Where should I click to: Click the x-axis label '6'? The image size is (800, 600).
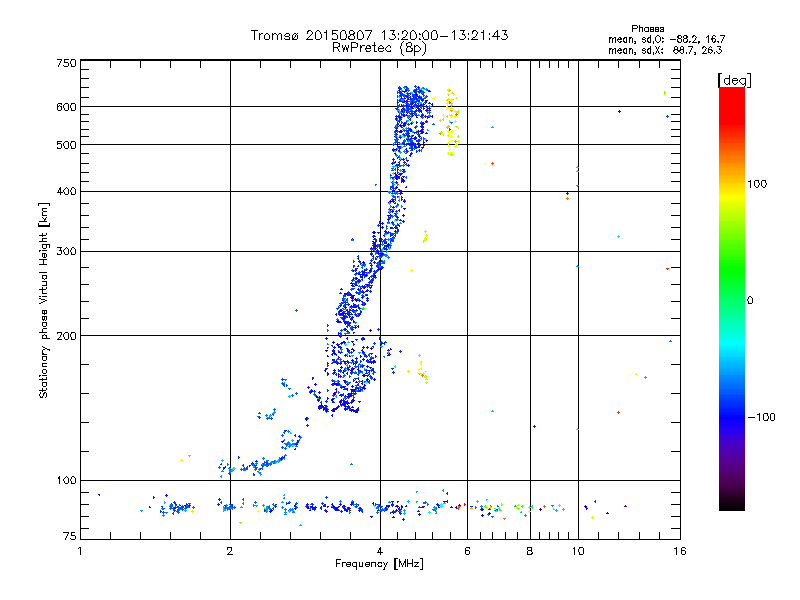(467, 551)
